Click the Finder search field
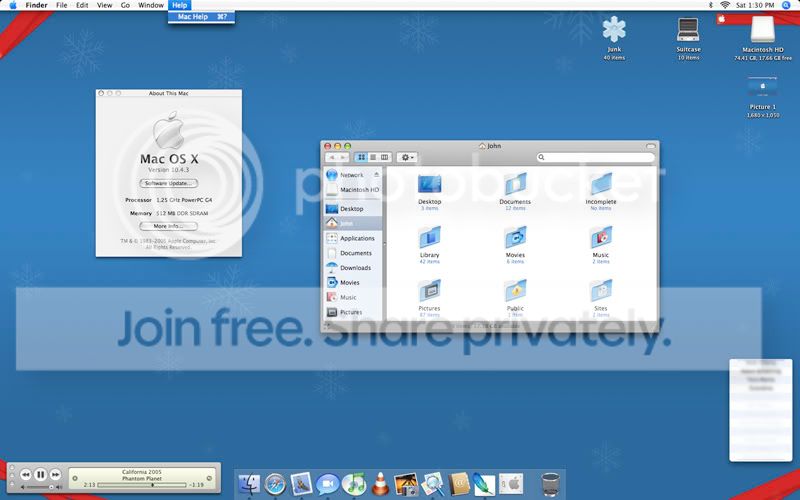The width and height of the screenshot is (800, 500). [x=595, y=157]
